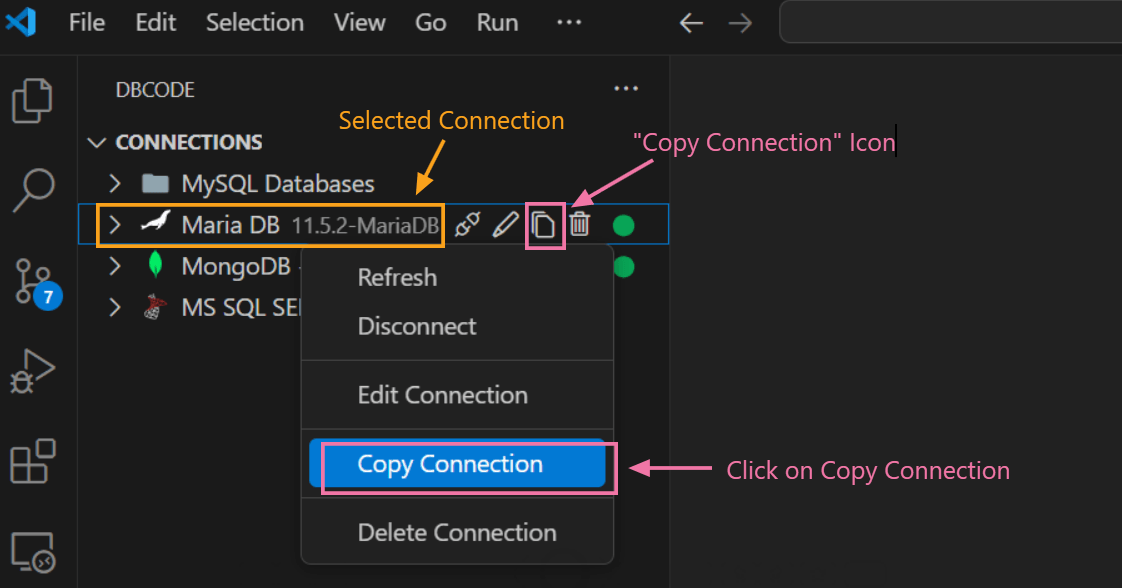Click the Copy Connection icon on Maria DB
This screenshot has height=588, width=1122.
pyautogui.click(x=543, y=225)
